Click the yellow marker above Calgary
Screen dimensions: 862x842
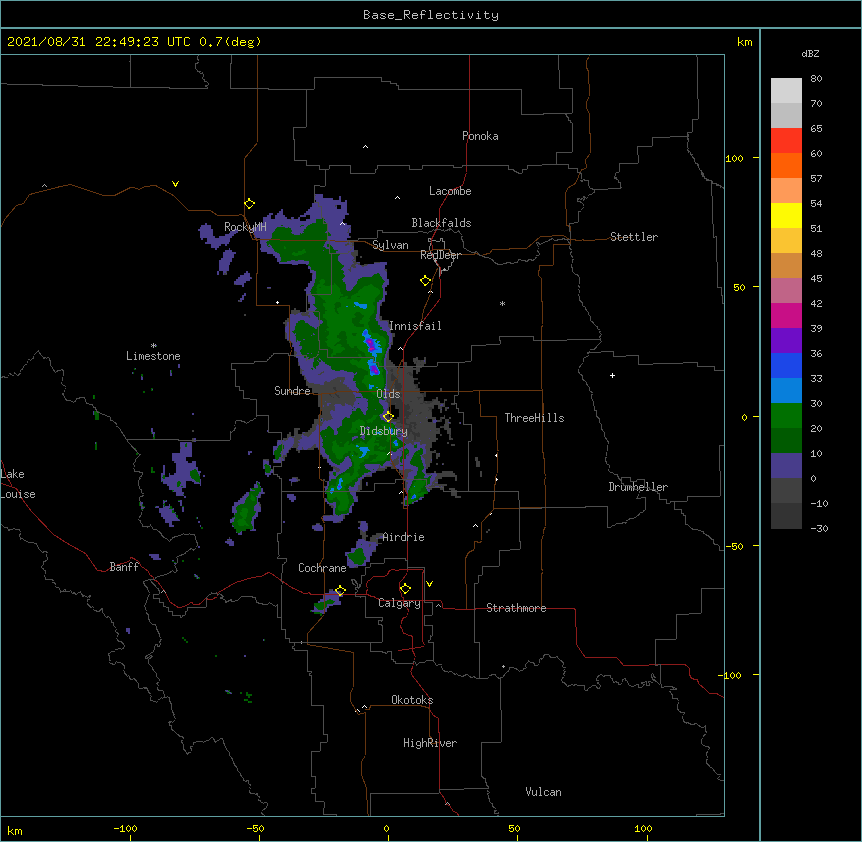click(x=405, y=589)
